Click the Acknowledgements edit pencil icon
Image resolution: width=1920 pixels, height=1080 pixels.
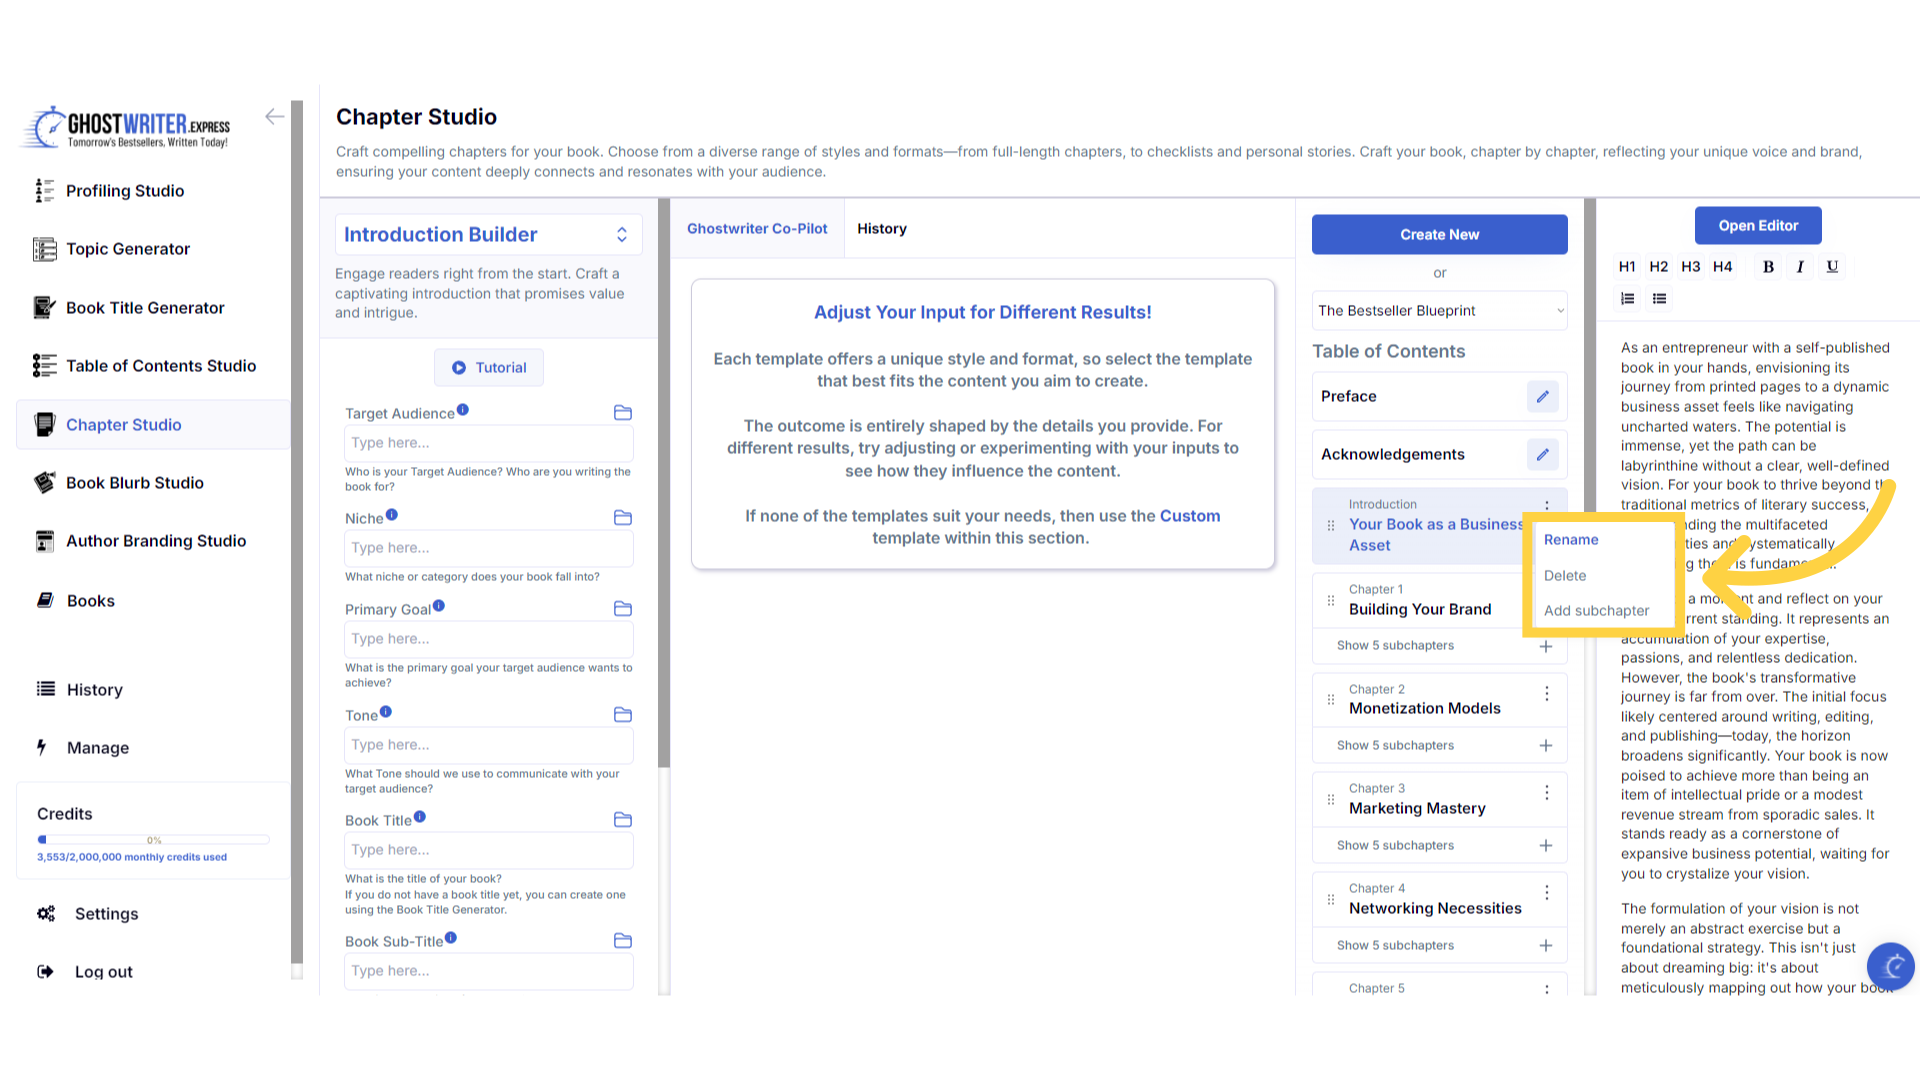click(1542, 454)
